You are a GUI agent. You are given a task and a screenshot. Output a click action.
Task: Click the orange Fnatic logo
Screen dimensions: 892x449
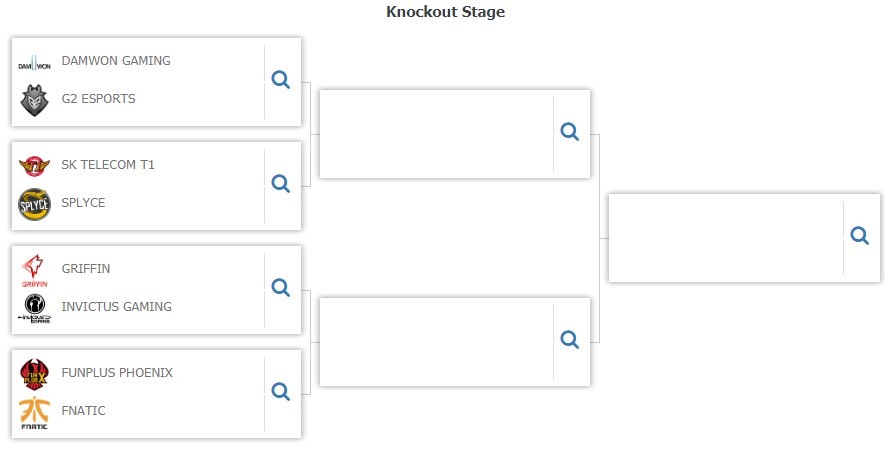(x=35, y=413)
